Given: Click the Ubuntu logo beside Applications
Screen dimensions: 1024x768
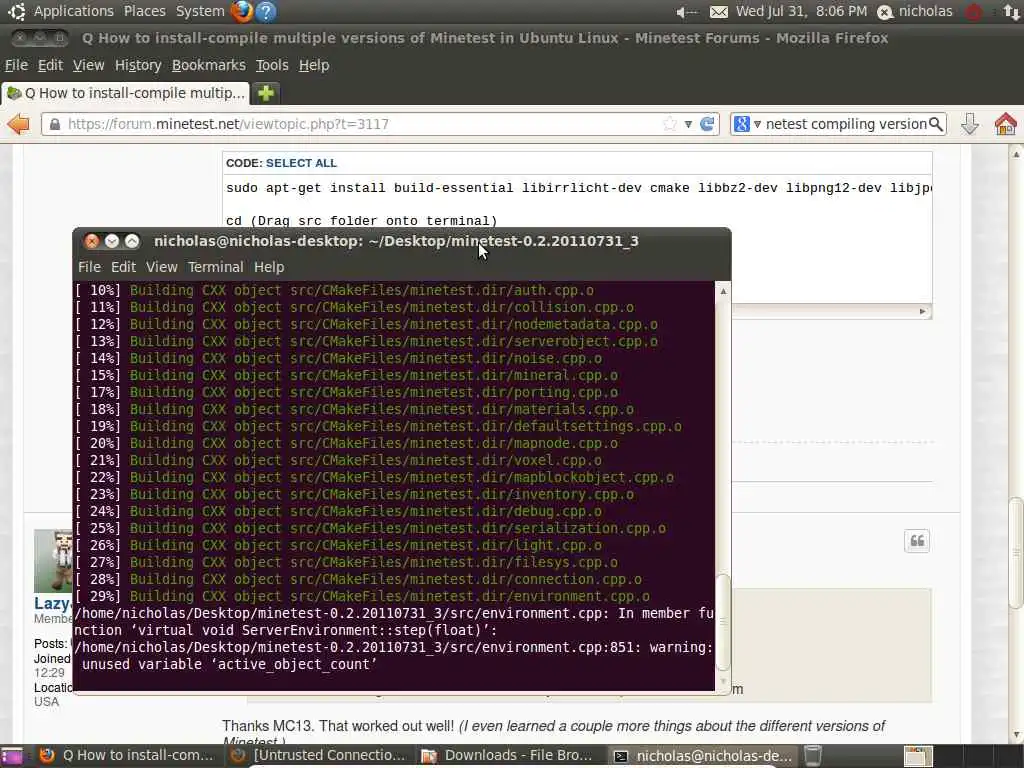Looking at the screenshot, I should pyautogui.click(x=16, y=11).
